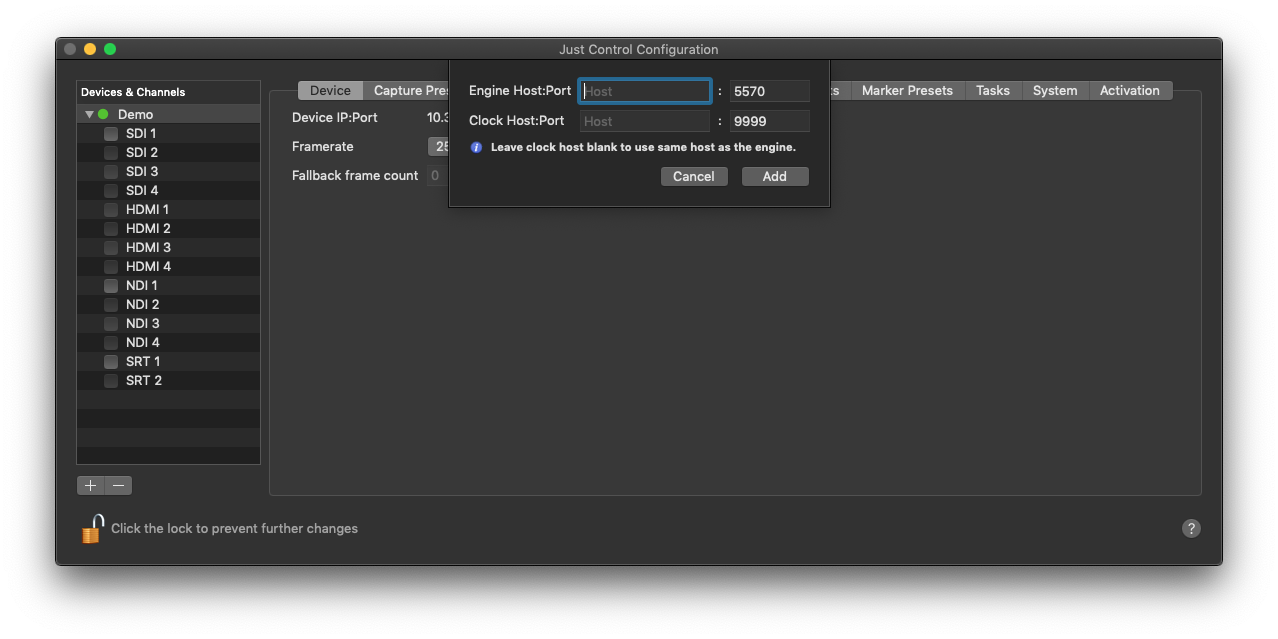
Task: Click the Devices & Channels header
Action: click(x=133, y=92)
